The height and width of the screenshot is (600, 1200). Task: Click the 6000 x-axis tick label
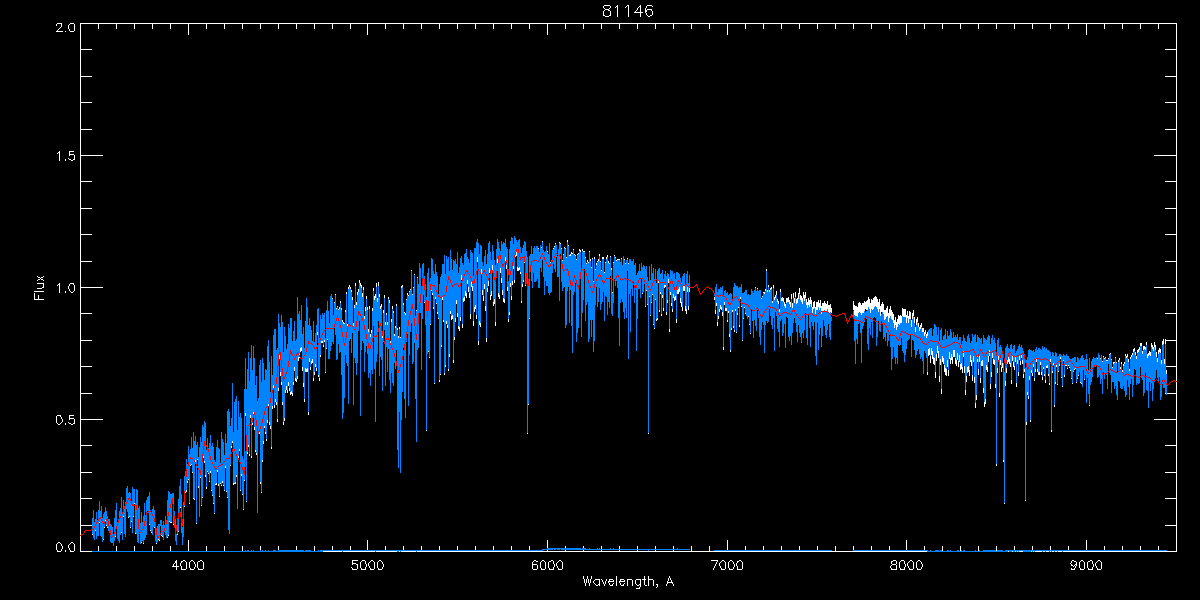(x=547, y=564)
